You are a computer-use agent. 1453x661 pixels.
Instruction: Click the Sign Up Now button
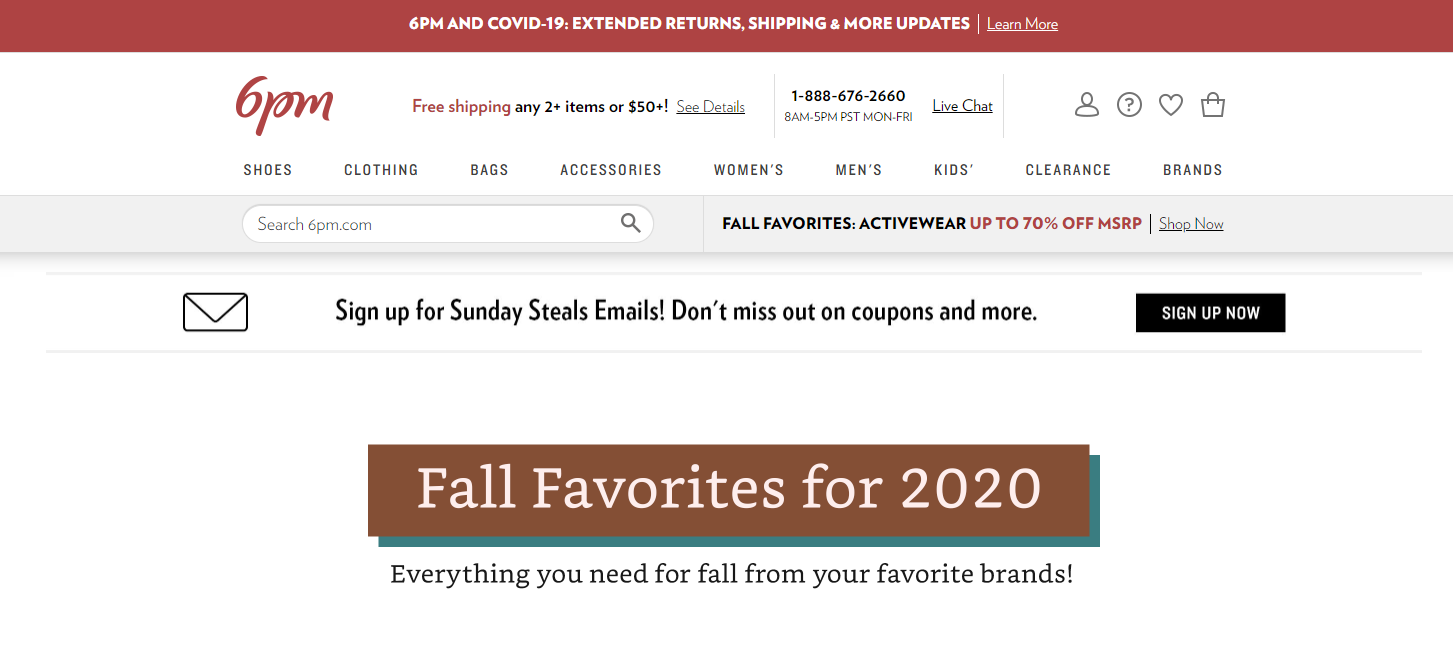click(1210, 313)
